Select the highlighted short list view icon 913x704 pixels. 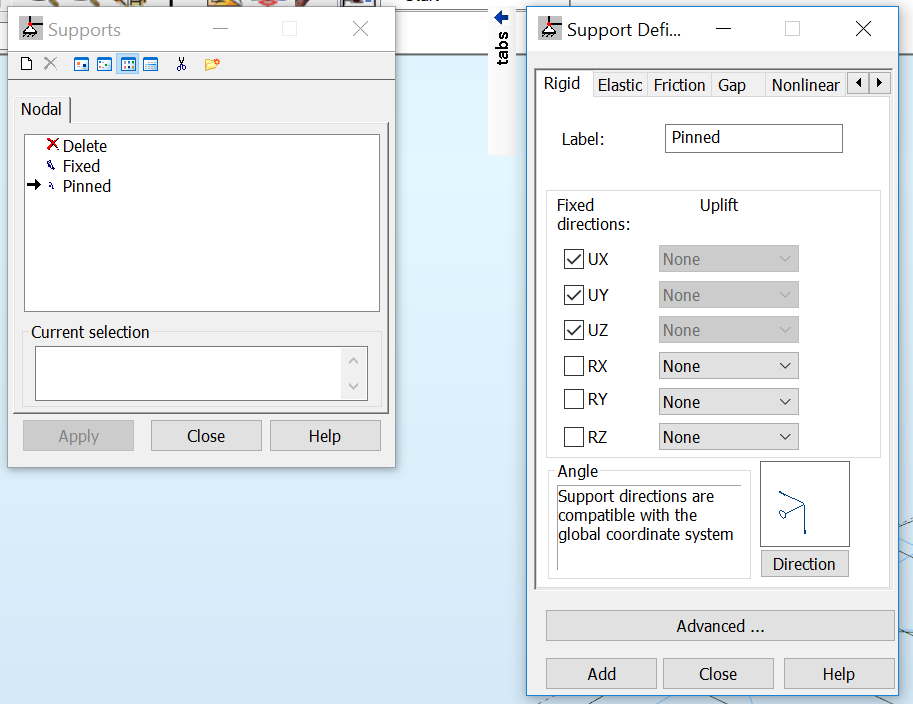[128, 64]
